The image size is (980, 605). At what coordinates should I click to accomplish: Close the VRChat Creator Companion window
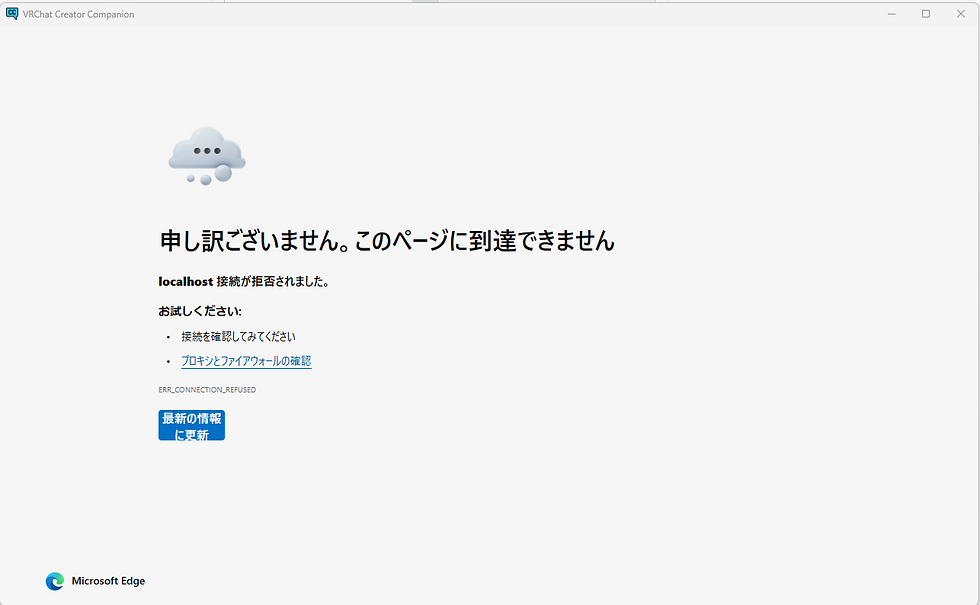click(x=960, y=13)
